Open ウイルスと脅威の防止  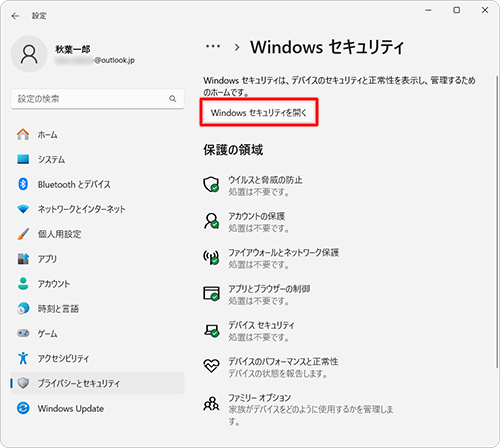265,180
